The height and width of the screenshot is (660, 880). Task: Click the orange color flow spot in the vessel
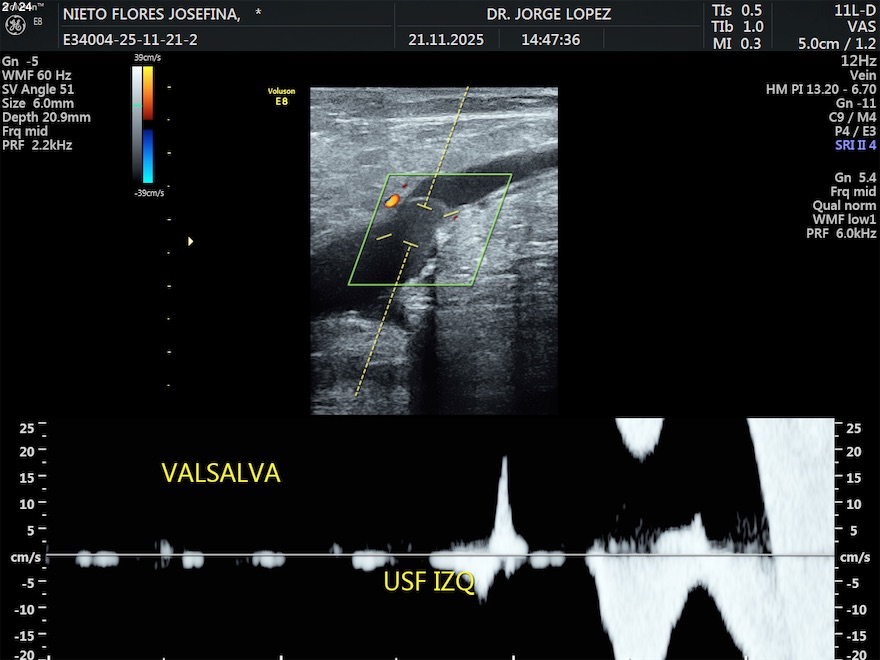tap(392, 201)
